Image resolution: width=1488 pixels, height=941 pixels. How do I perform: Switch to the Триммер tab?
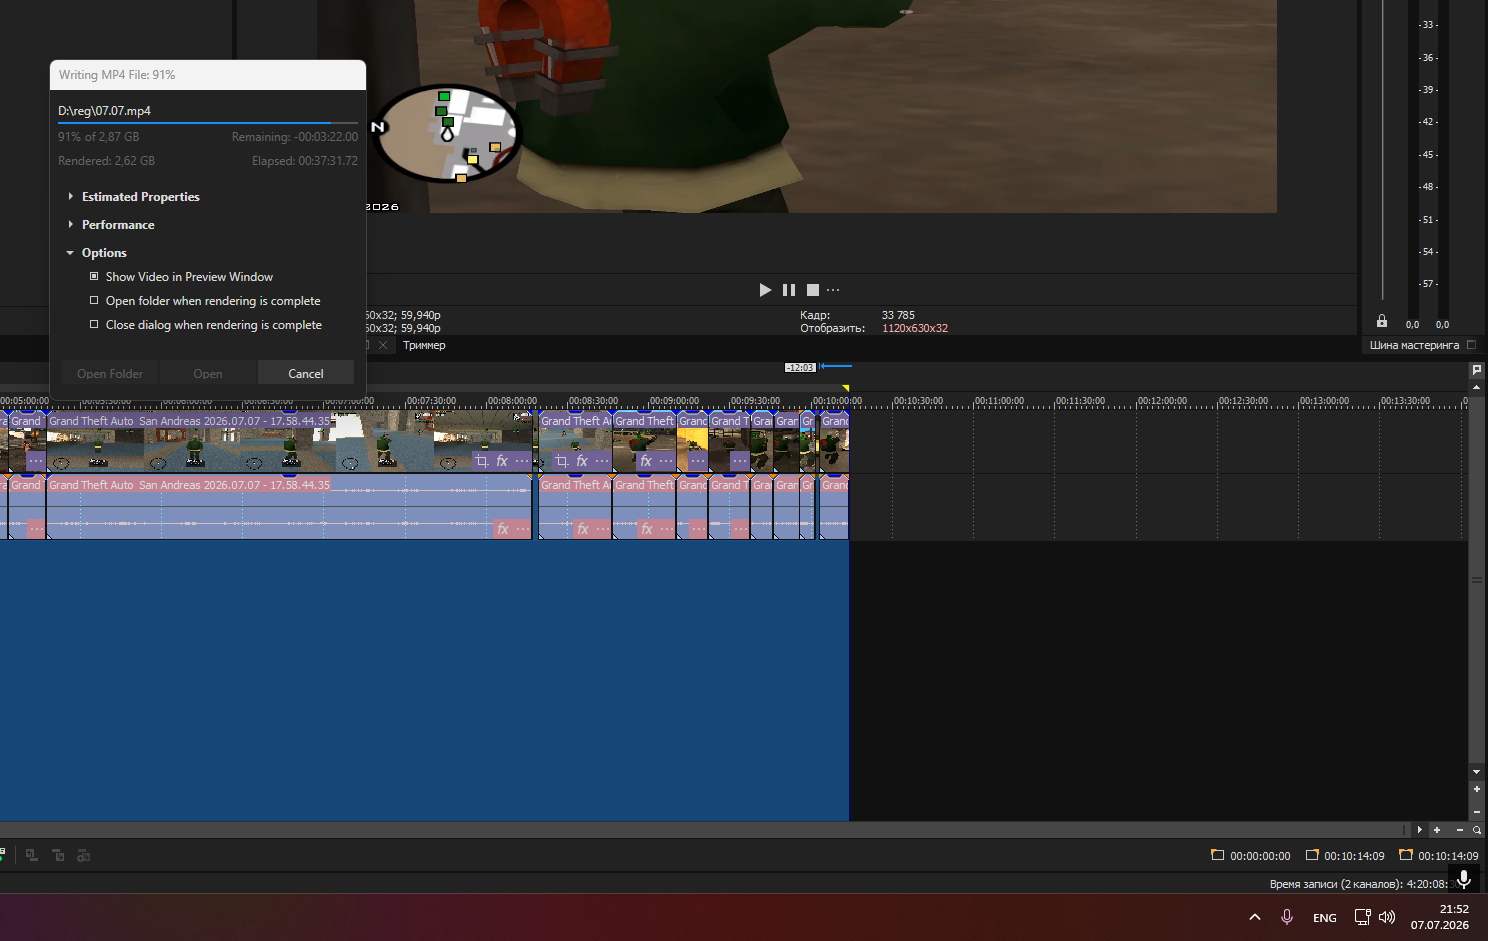[x=424, y=345]
